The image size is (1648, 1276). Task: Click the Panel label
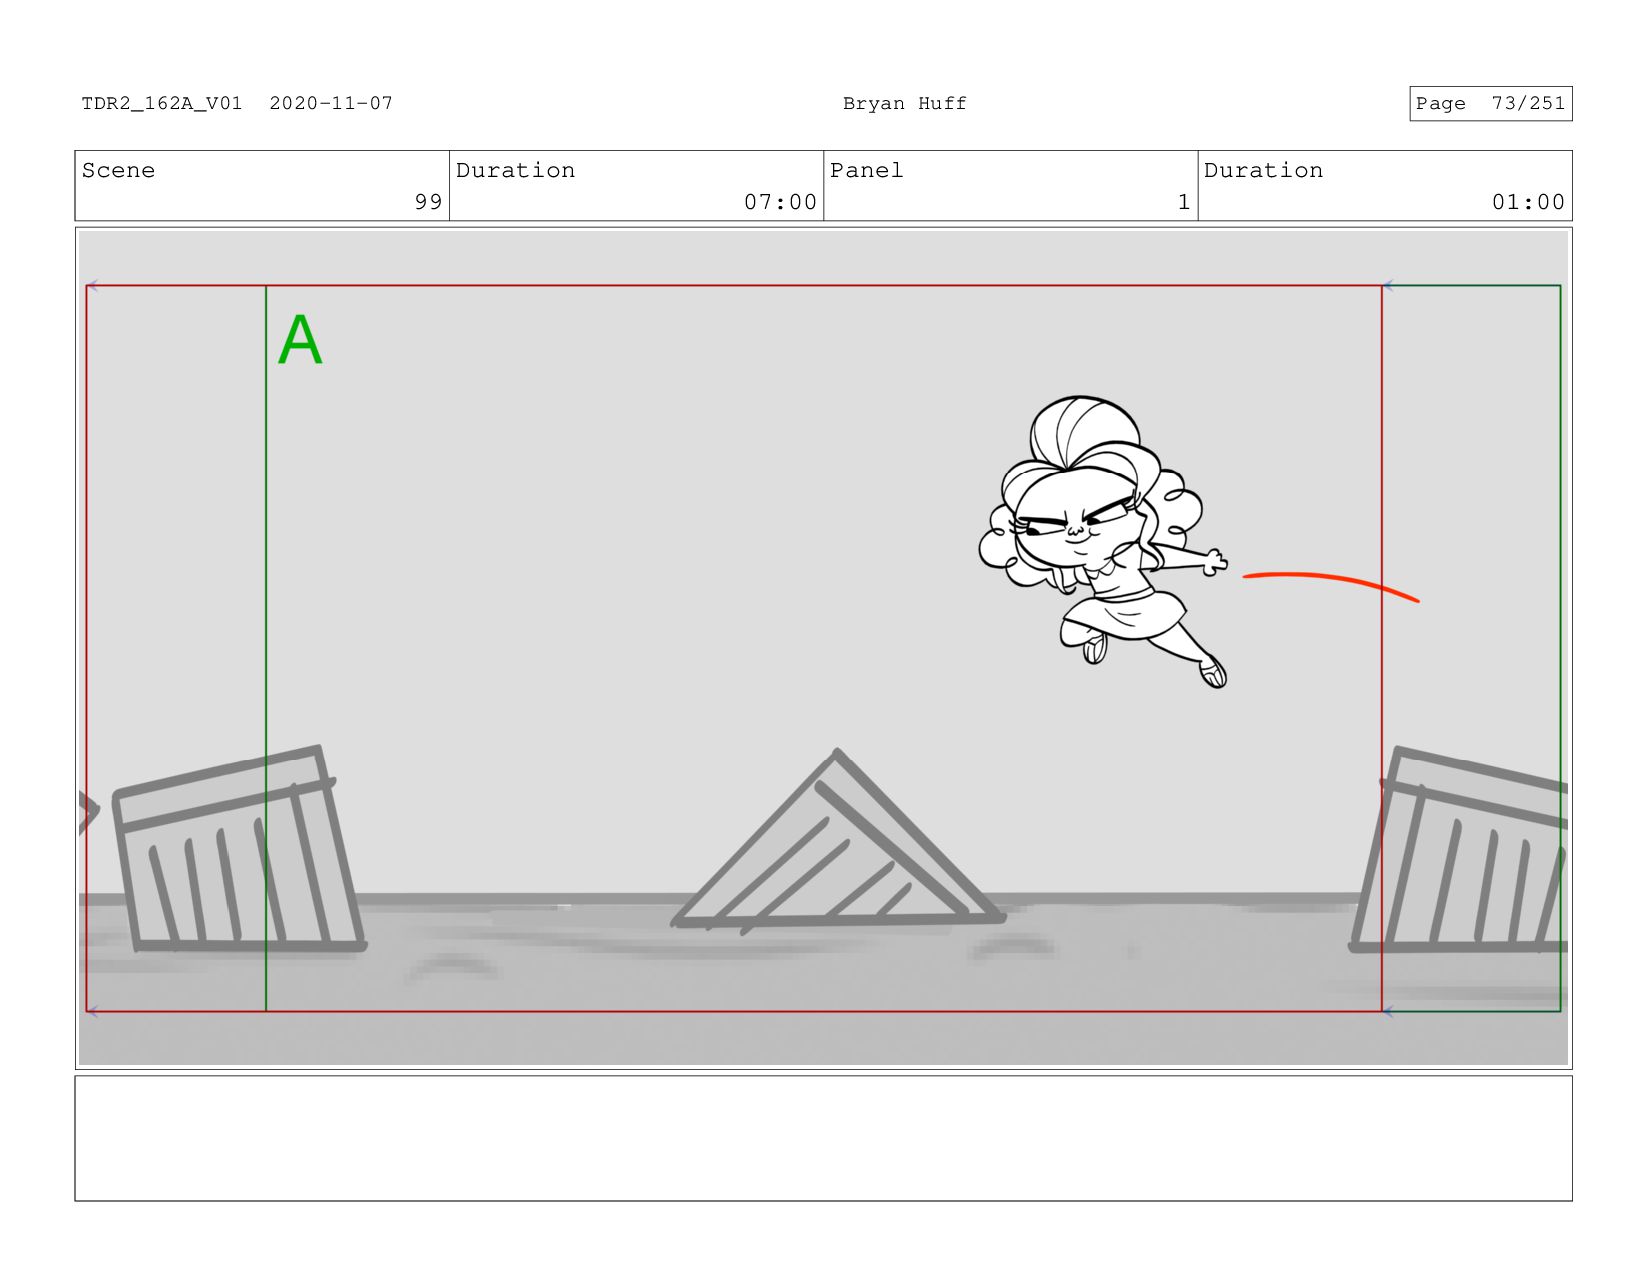pyautogui.click(x=866, y=170)
